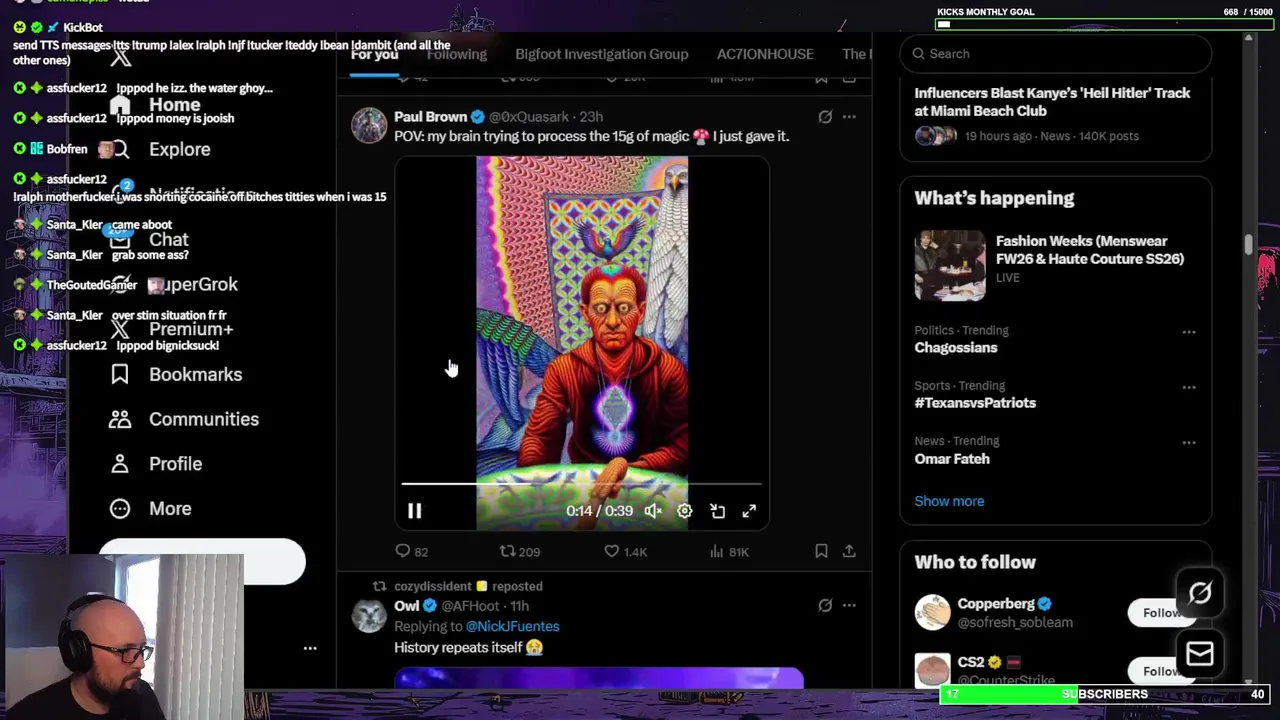Open the cozydissident reposted label
Screen dimensions: 1280x720
(x=468, y=586)
